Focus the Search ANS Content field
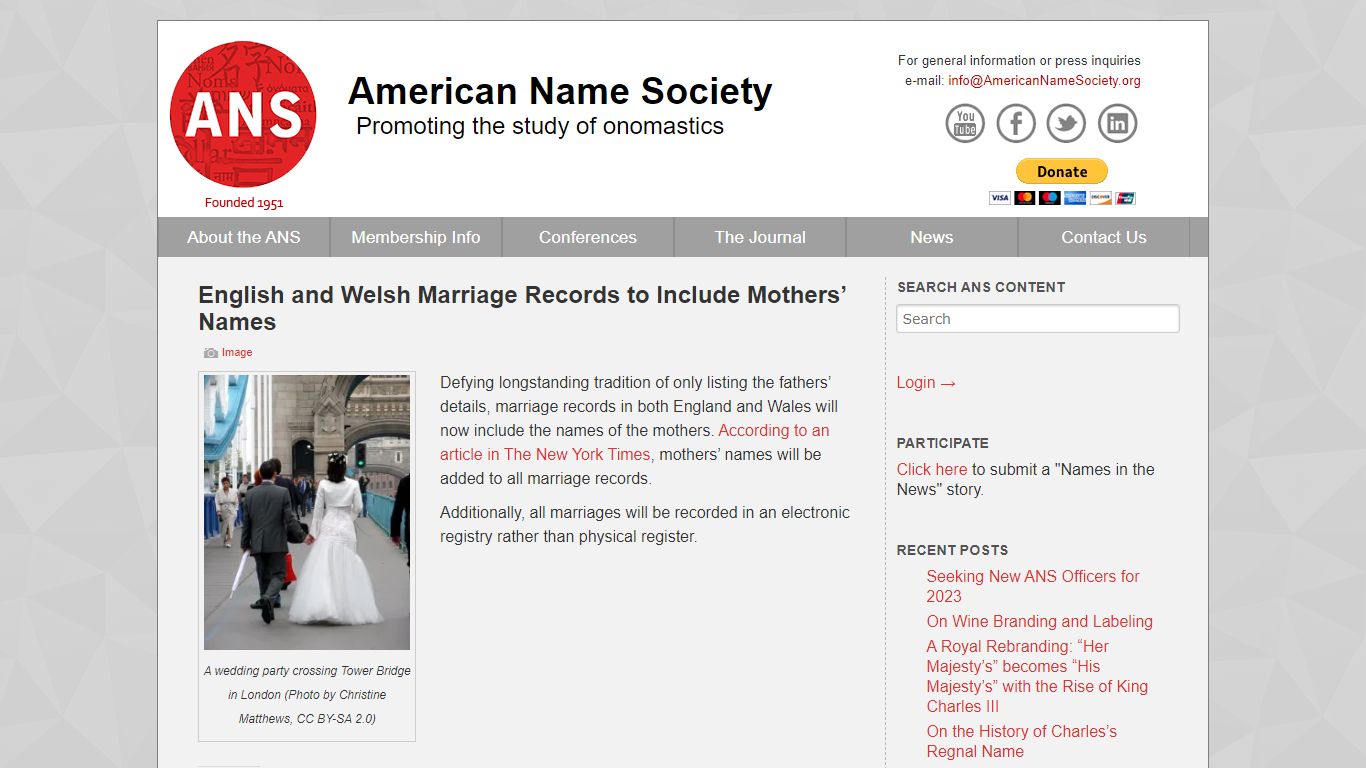Viewport: 1366px width, 768px height. (1038, 319)
